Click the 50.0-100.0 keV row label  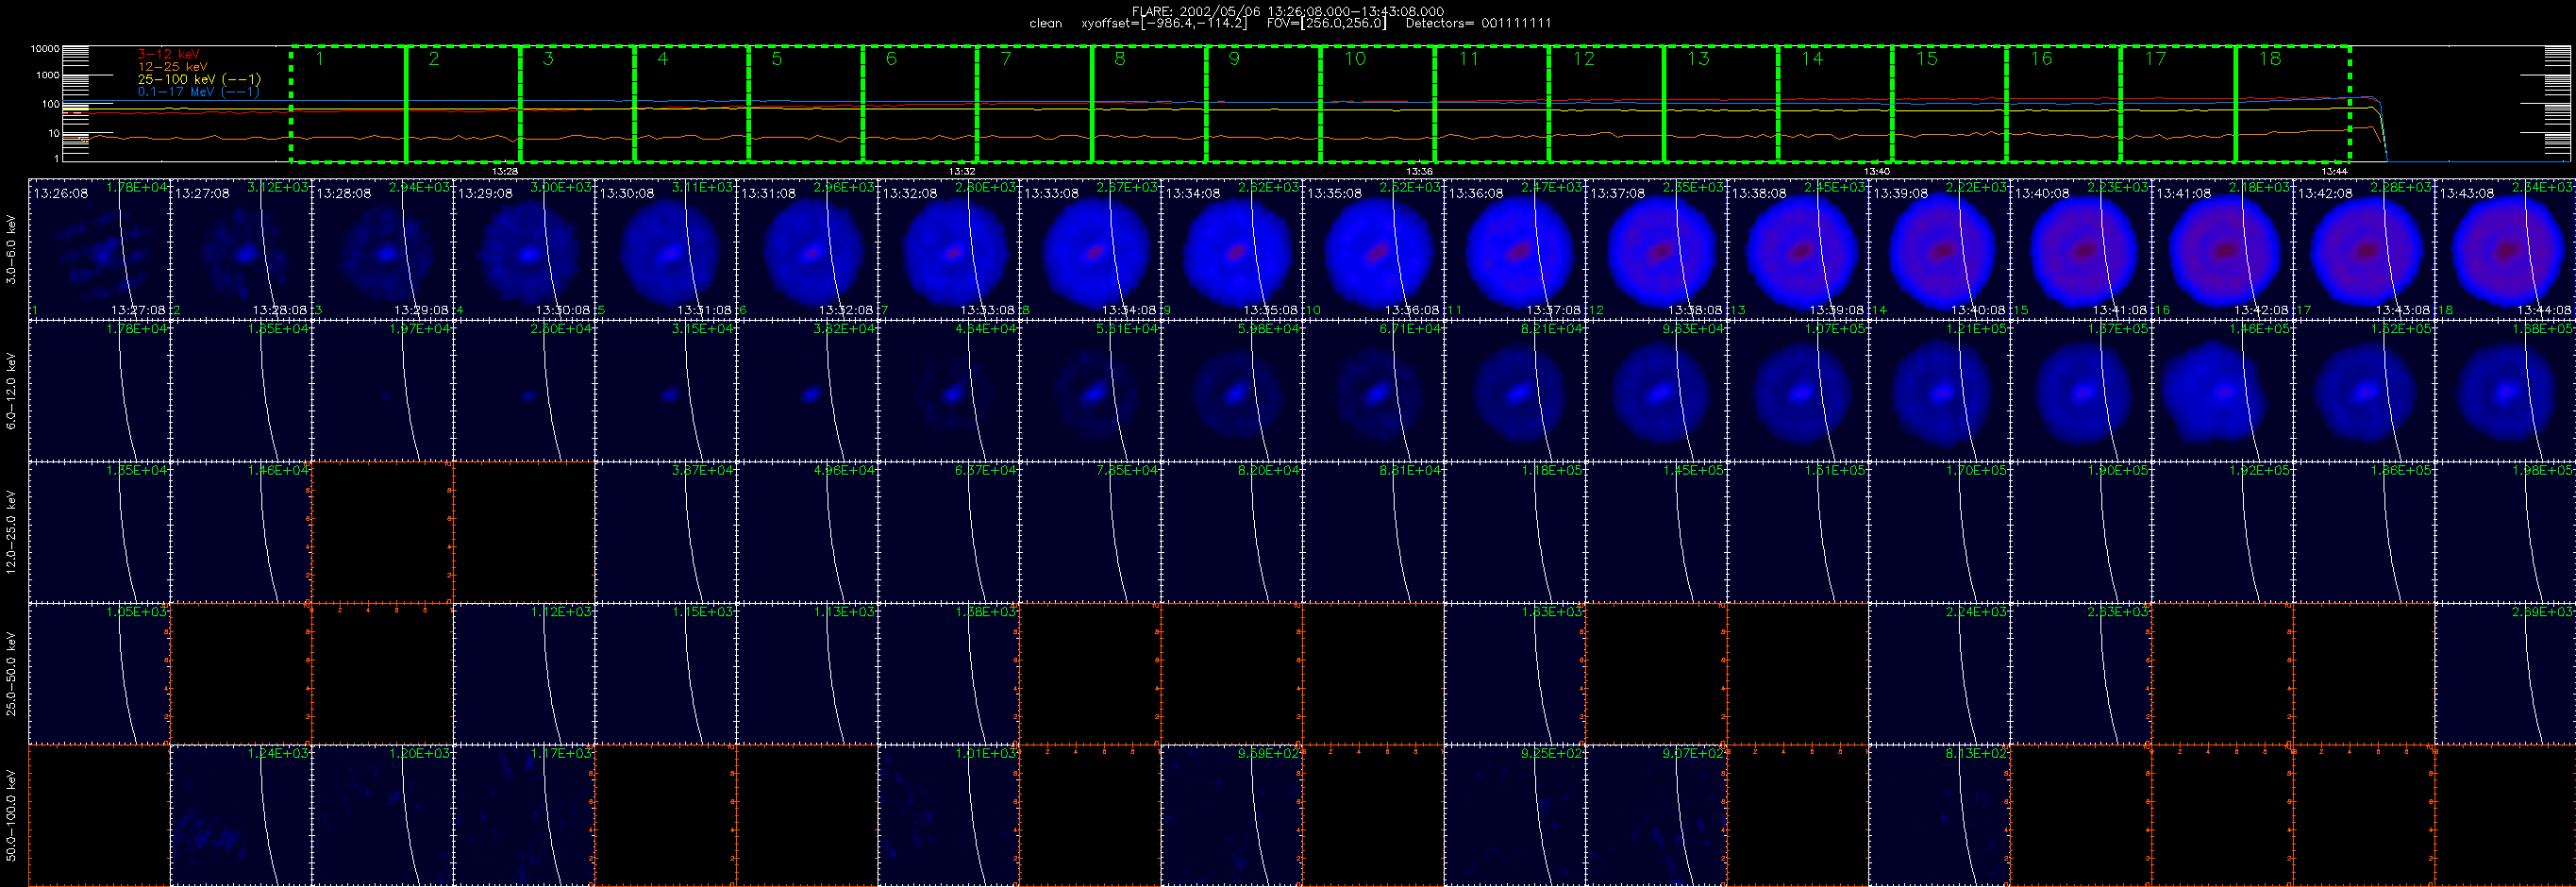(x=11, y=816)
